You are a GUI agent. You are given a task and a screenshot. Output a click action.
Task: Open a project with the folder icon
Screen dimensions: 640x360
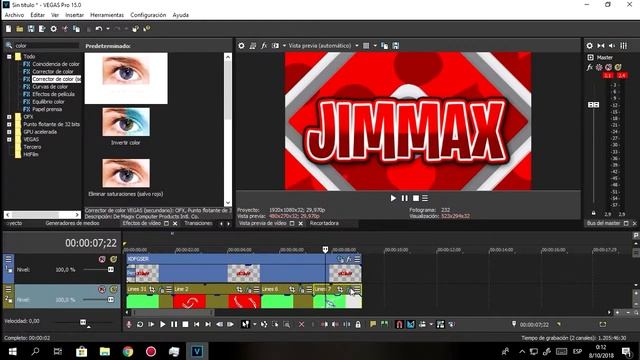pos(20,29)
